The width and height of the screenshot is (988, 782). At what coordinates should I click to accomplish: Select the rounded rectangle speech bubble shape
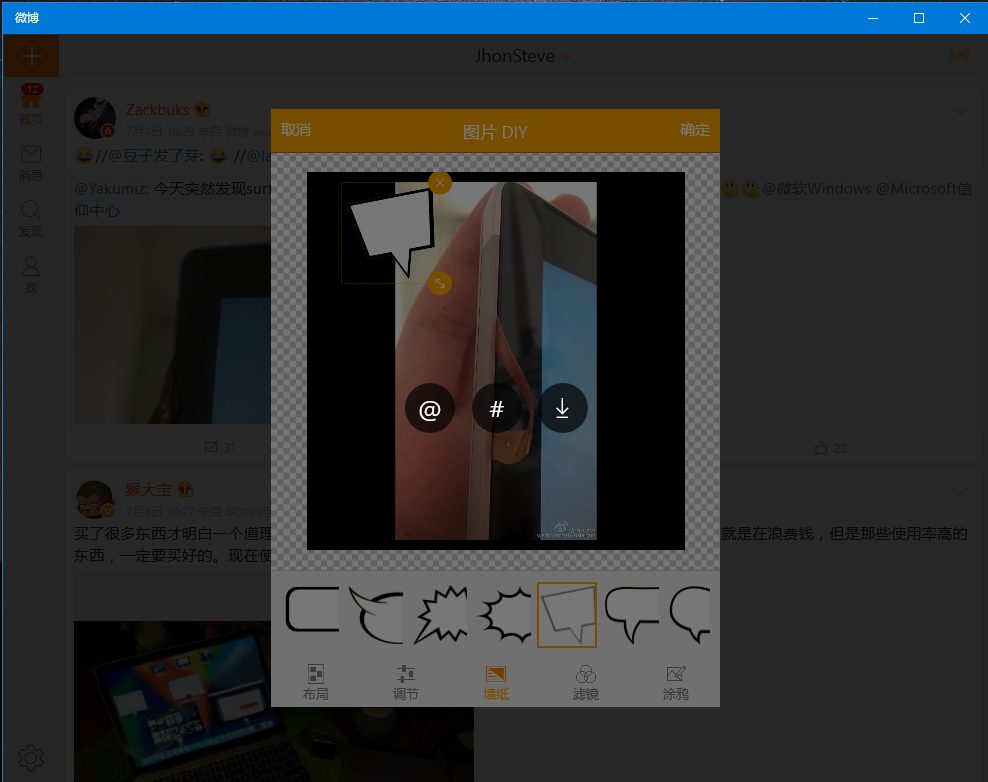[312, 614]
